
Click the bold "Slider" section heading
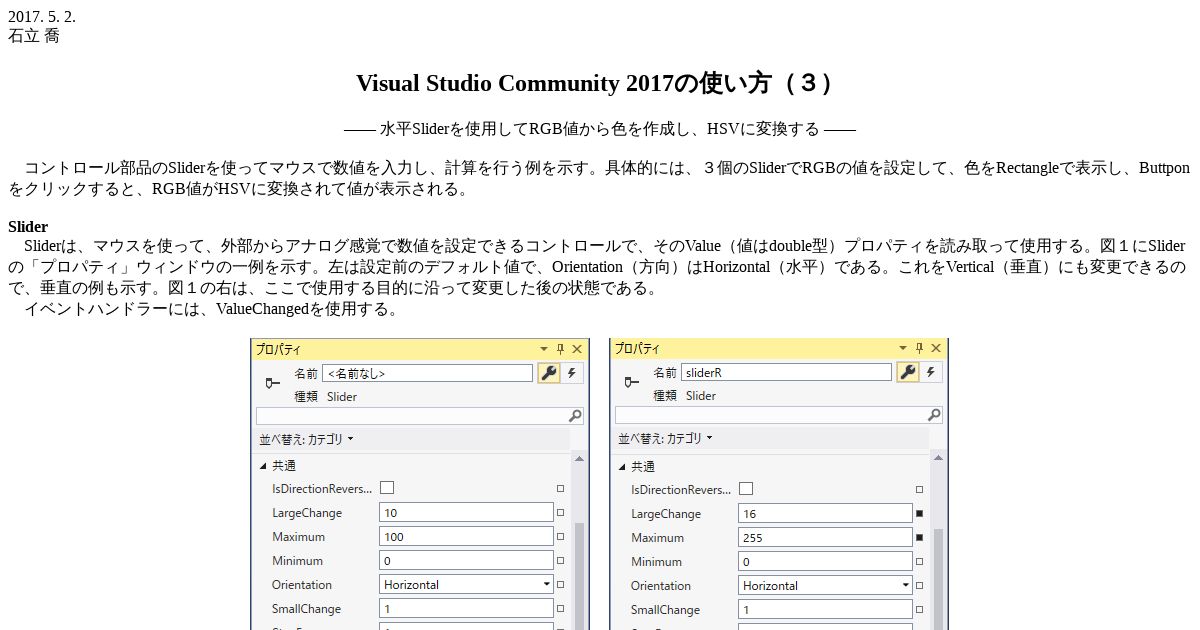pyautogui.click(x=28, y=227)
